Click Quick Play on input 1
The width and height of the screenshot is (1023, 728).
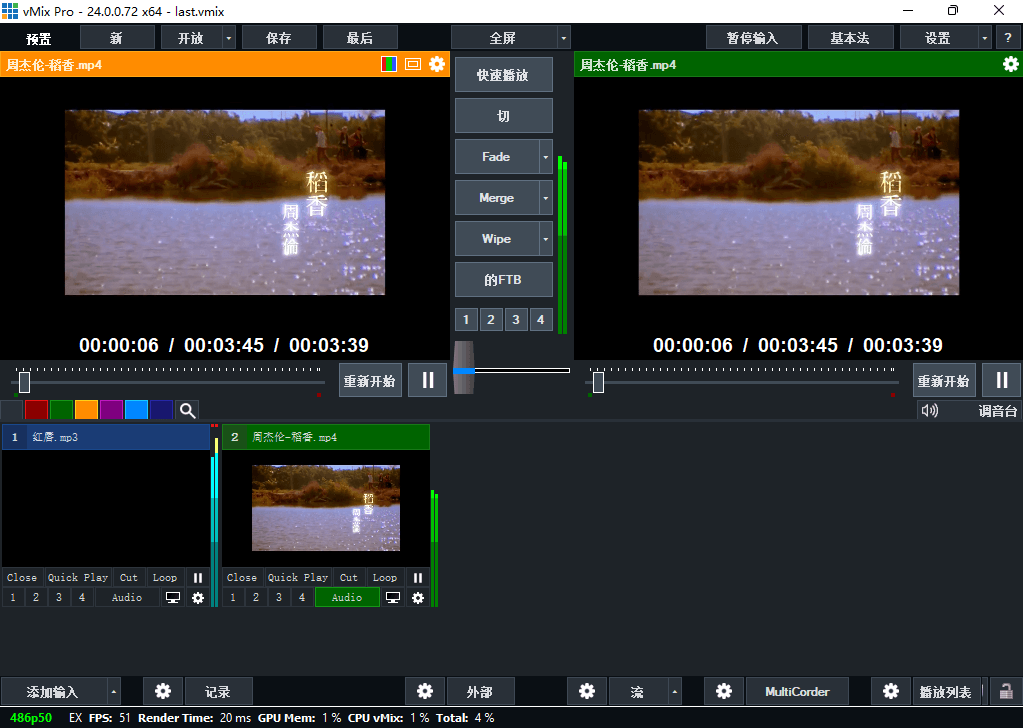pyautogui.click(x=78, y=577)
